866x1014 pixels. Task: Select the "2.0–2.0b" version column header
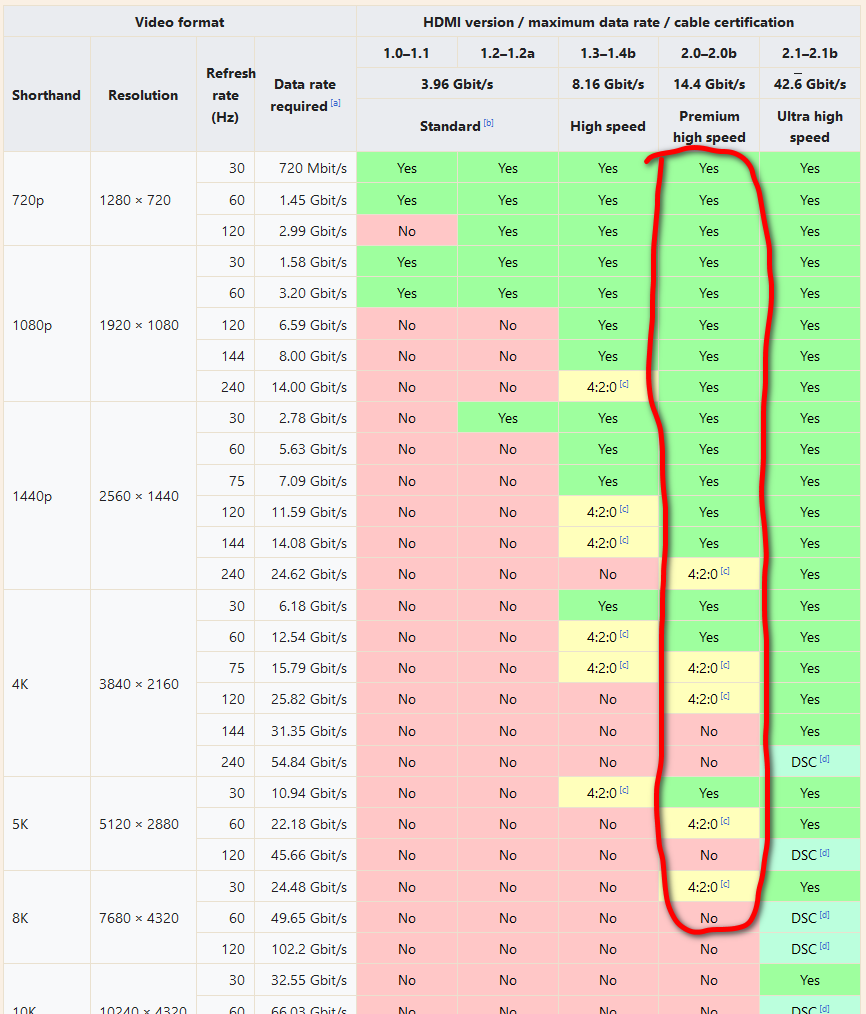coord(709,53)
